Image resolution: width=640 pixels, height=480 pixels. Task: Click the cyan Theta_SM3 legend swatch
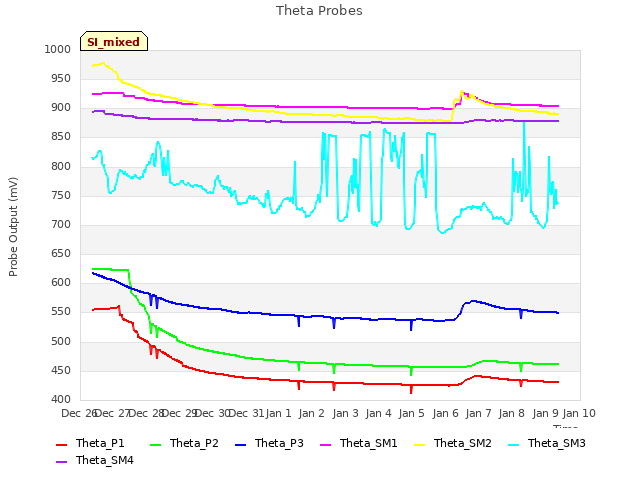tap(513, 444)
